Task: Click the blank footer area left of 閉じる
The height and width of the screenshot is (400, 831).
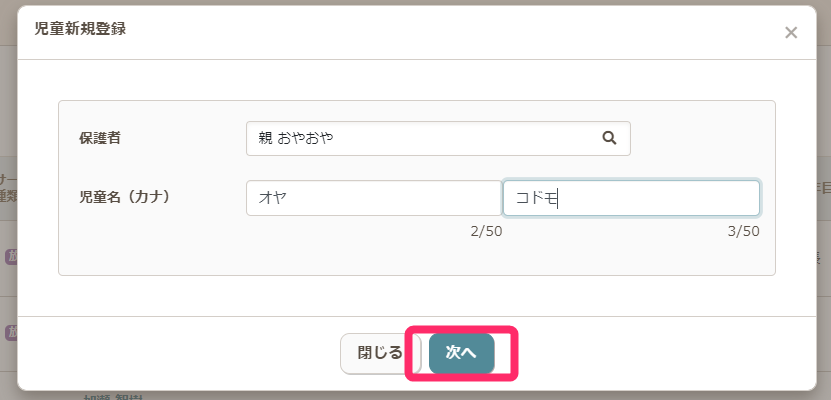Action: click(180, 353)
